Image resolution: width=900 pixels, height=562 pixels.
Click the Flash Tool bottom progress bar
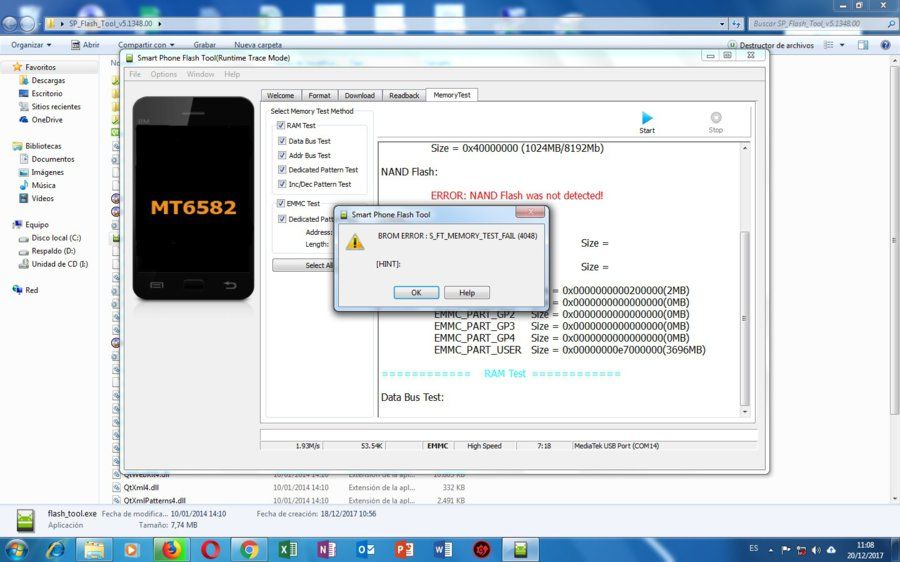(x=509, y=435)
